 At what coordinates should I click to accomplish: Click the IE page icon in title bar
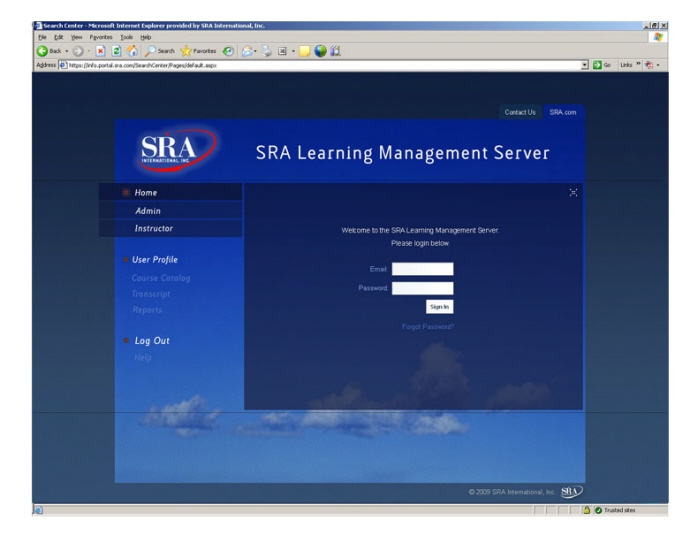coord(38,26)
